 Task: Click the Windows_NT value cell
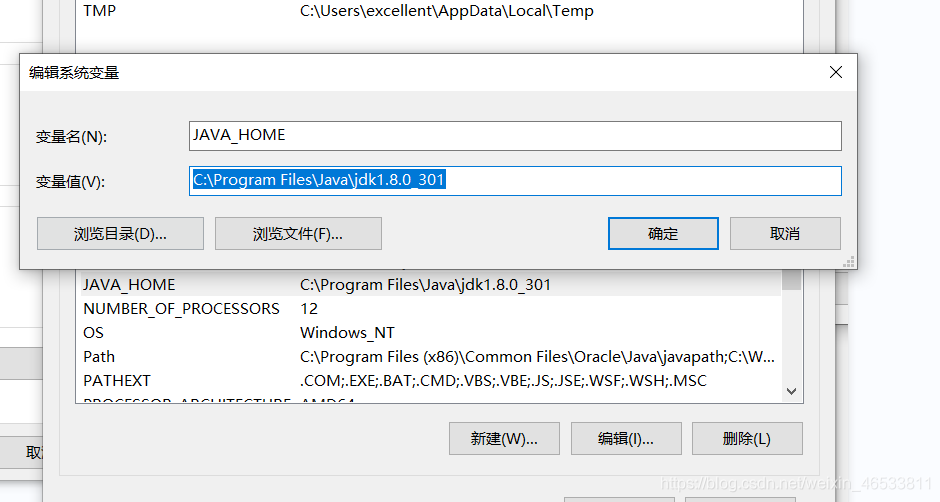click(347, 332)
